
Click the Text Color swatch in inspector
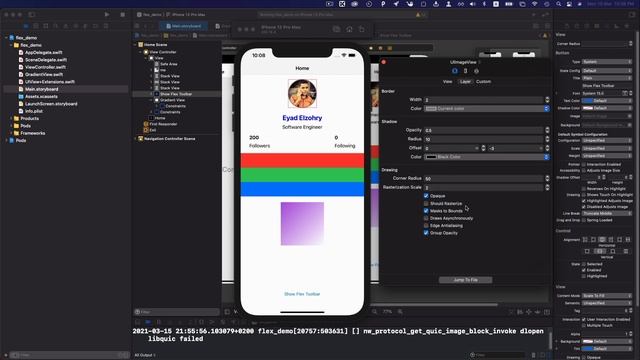click(588, 100)
